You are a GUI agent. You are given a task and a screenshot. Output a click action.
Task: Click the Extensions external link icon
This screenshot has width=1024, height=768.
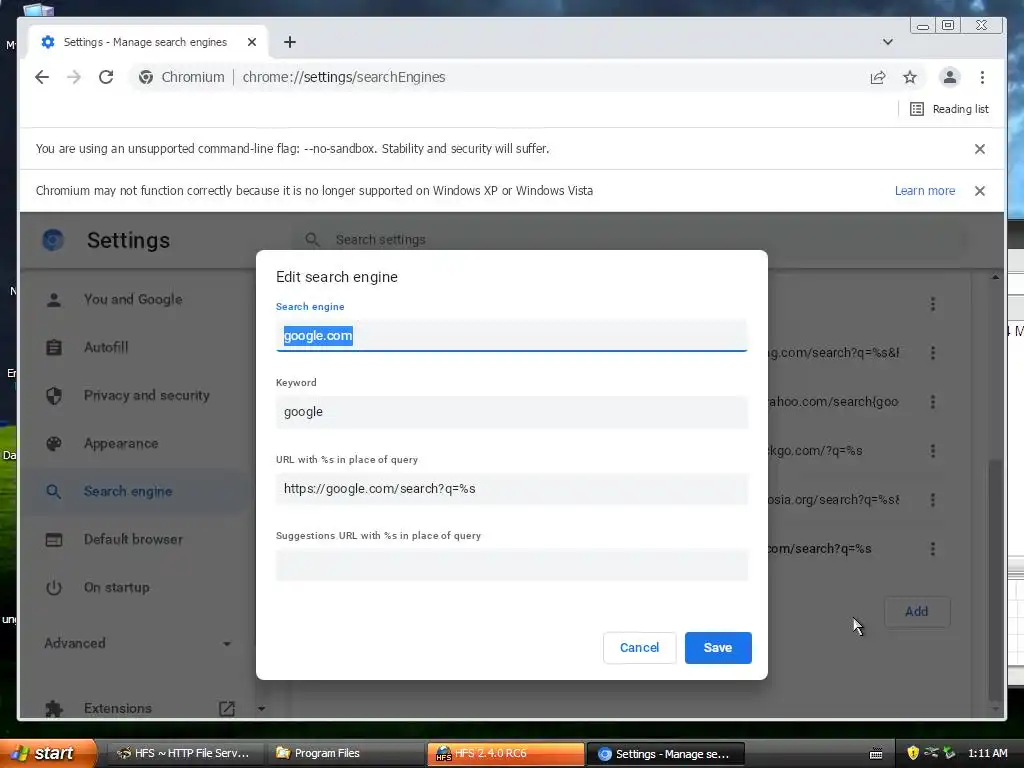[227, 709]
